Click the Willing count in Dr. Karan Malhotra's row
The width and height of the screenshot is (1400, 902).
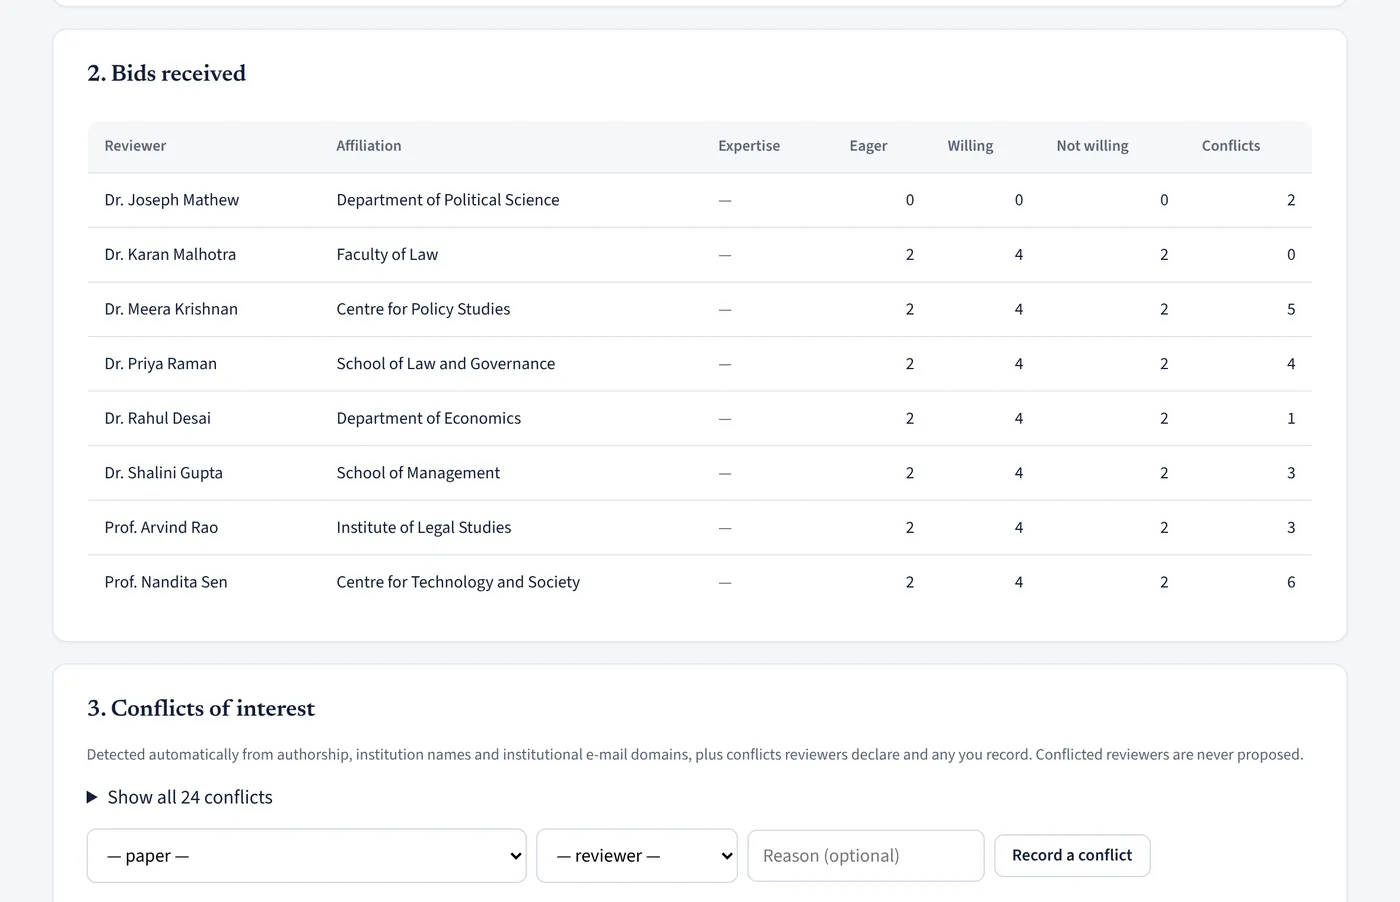[x=1019, y=255]
